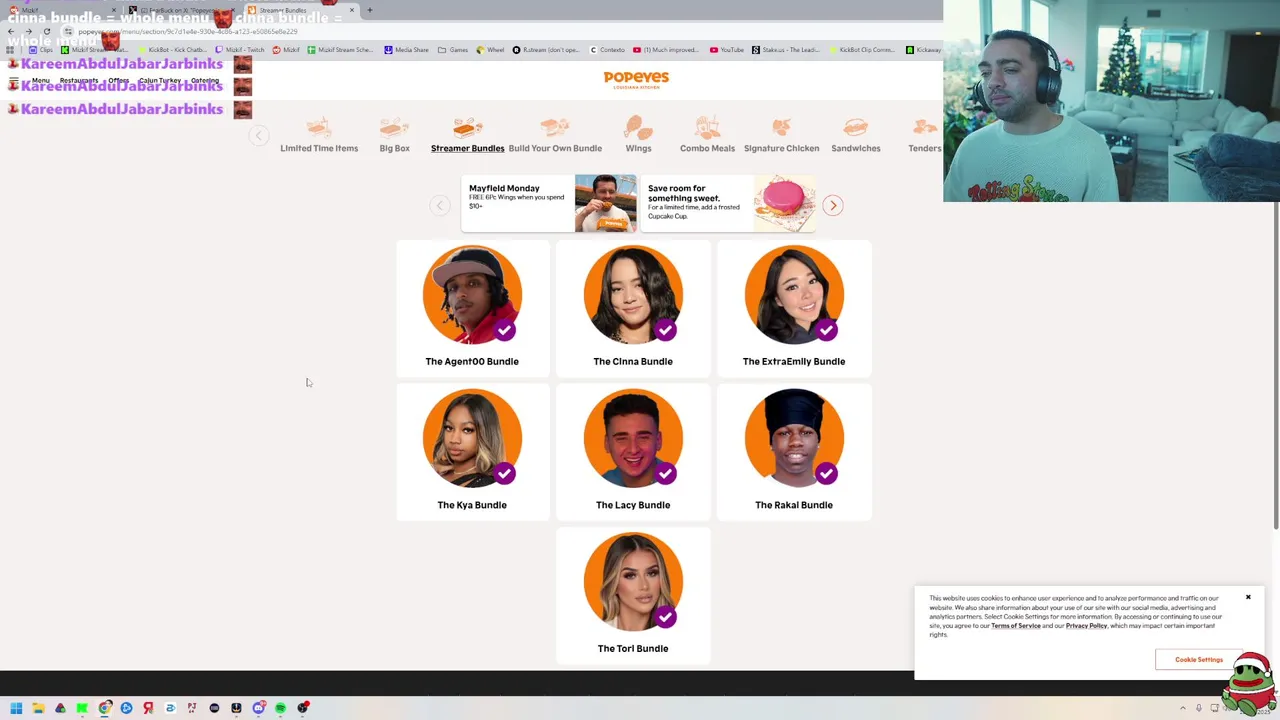This screenshot has width=1280, height=720.
Task: Show earlier menu categories with left chevron
Action: [258, 135]
